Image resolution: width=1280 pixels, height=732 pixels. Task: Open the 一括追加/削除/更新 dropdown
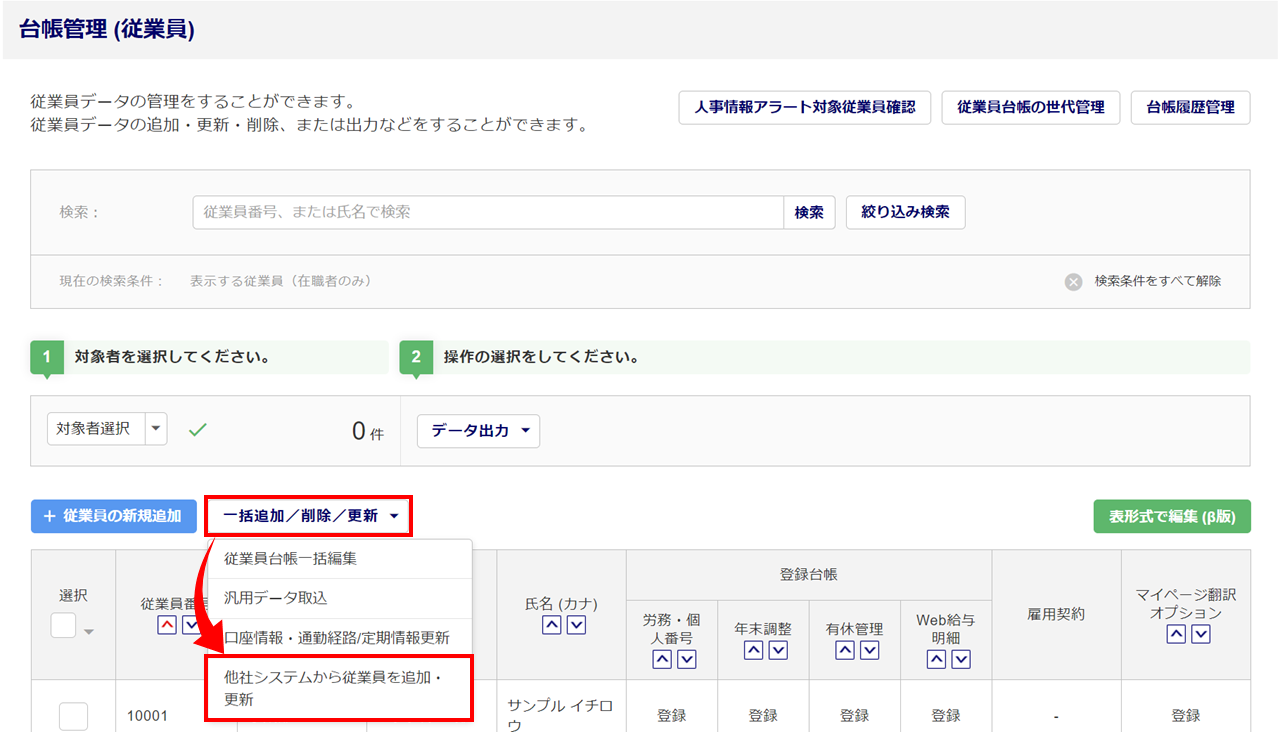[x=310, y=516]
